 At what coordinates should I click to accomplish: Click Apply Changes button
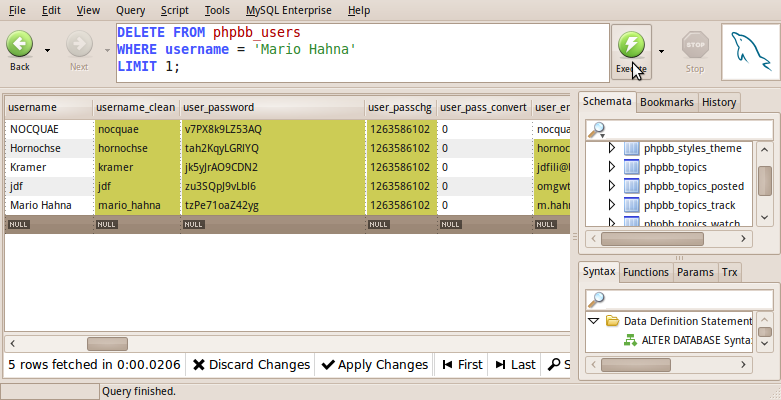click(375, 365)
